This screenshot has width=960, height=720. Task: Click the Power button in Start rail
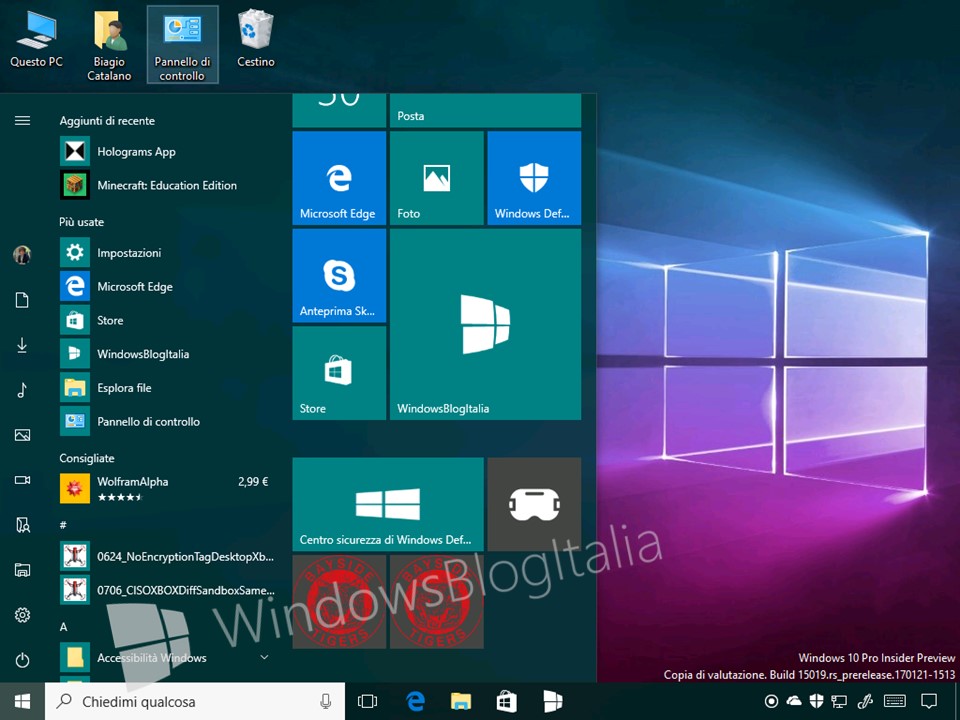click(x=23, y=660)
